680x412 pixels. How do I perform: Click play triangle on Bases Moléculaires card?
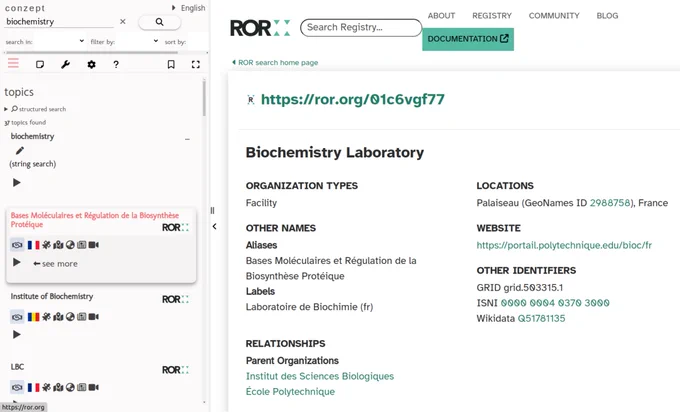(16, 262)
